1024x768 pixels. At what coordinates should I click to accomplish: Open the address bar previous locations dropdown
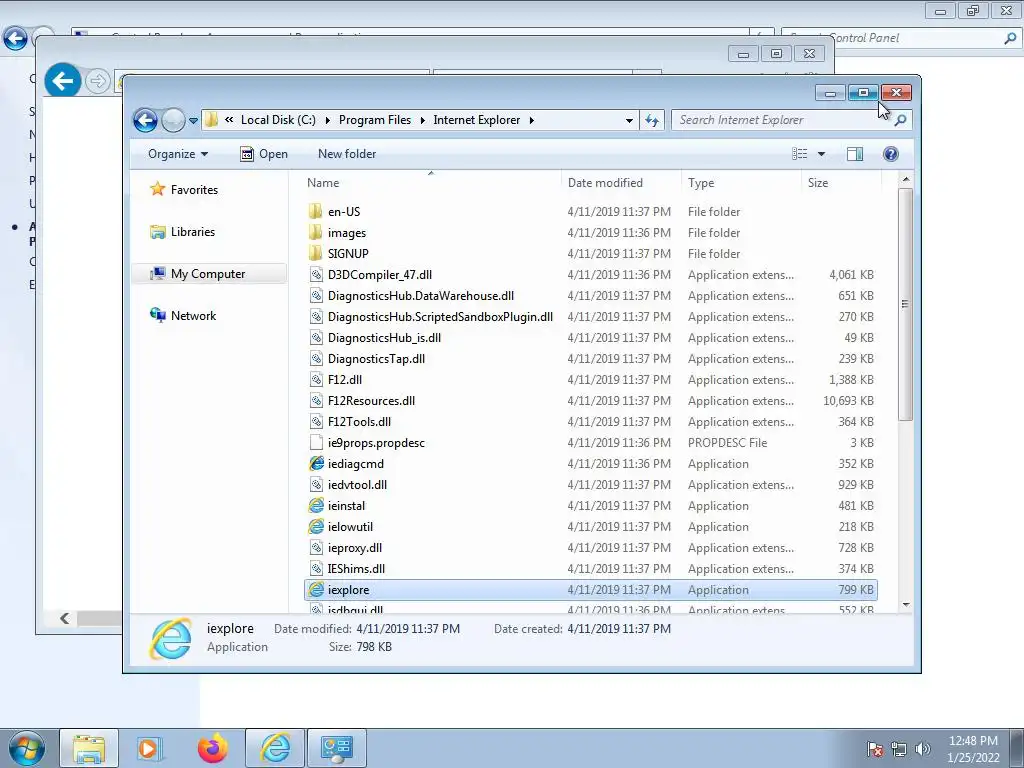coord(629,120)
